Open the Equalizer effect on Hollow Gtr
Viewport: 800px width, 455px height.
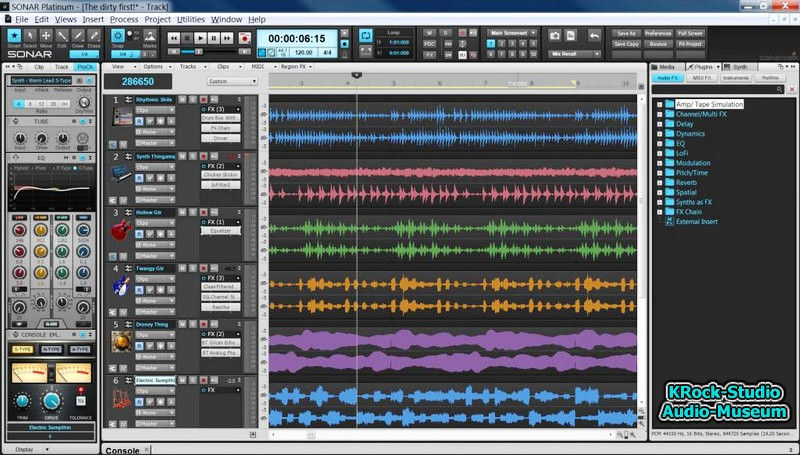220,231
